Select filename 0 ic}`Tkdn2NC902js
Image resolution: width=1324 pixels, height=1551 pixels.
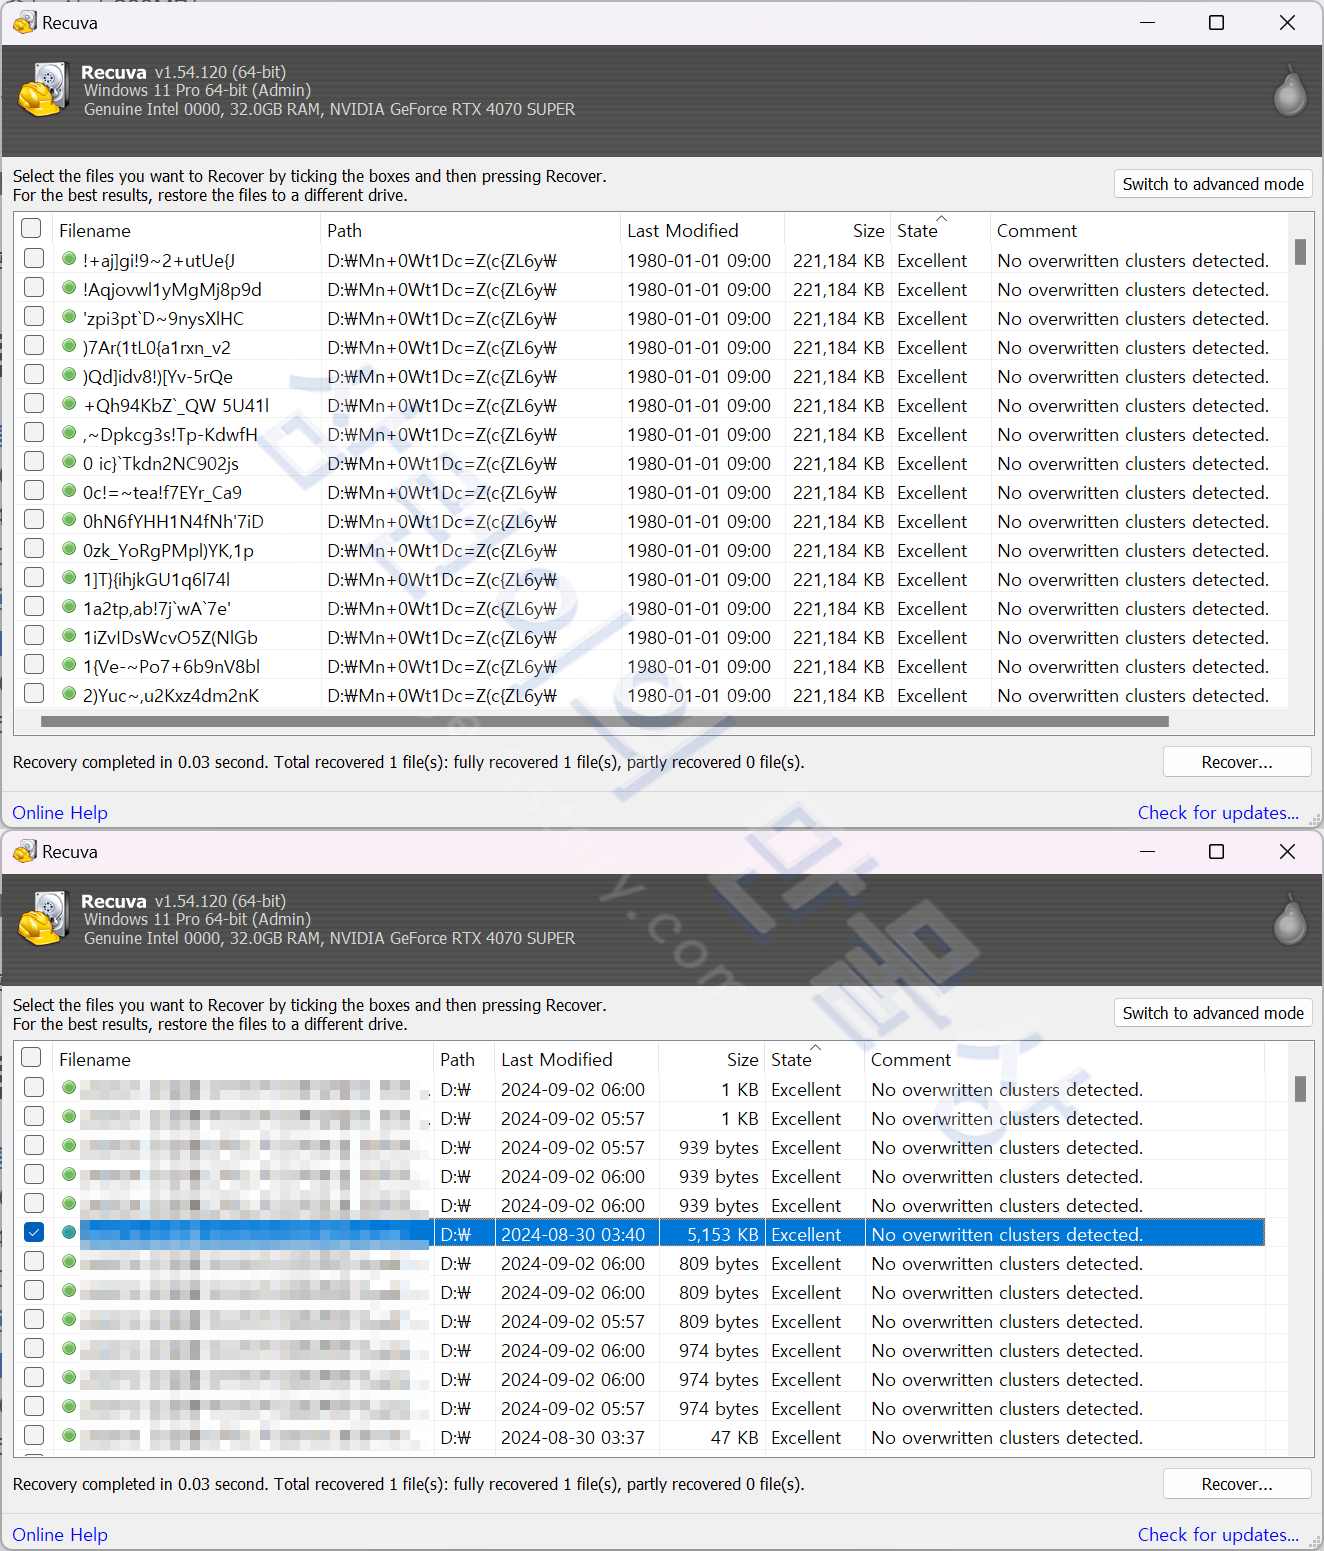tap(161, 464)
